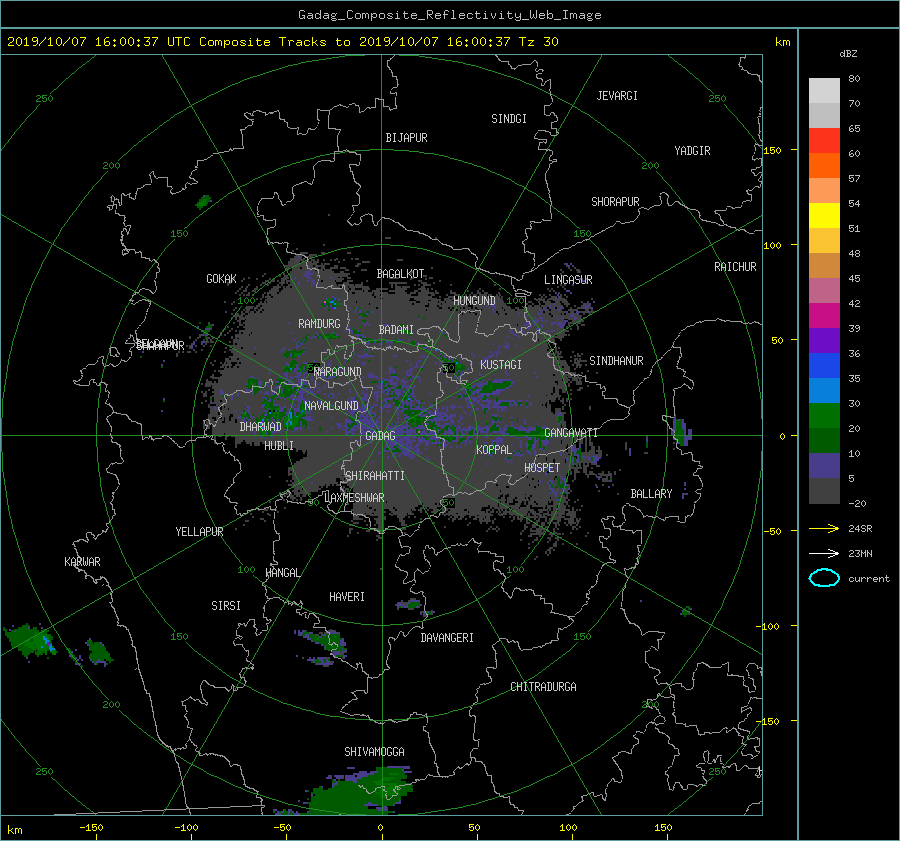The height and width of the screenshot is (841, 900).
Task: Click the SINDHANUR city label
Action: coord(616,361)
